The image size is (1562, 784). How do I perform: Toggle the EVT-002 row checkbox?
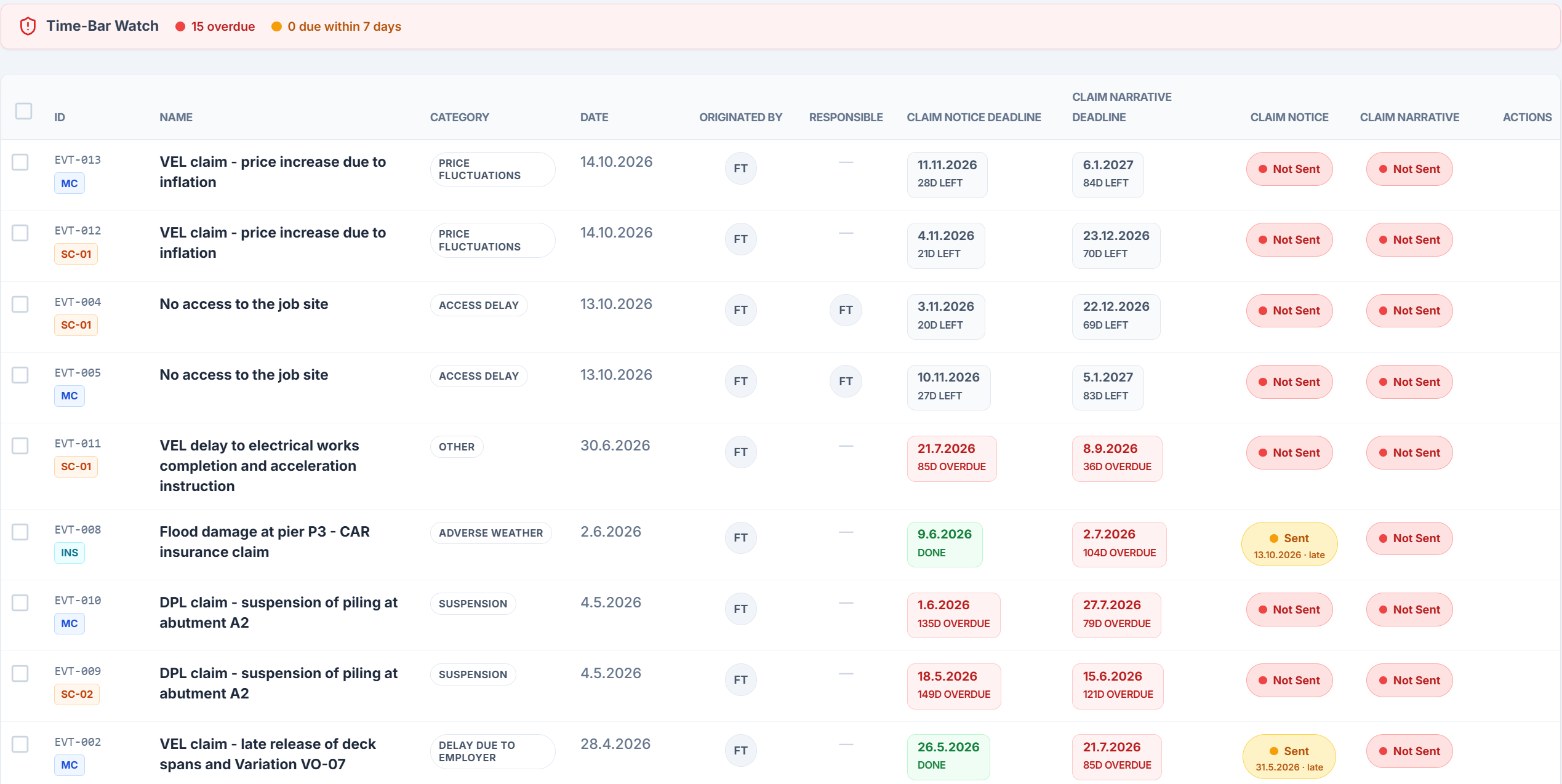(20, 745)
